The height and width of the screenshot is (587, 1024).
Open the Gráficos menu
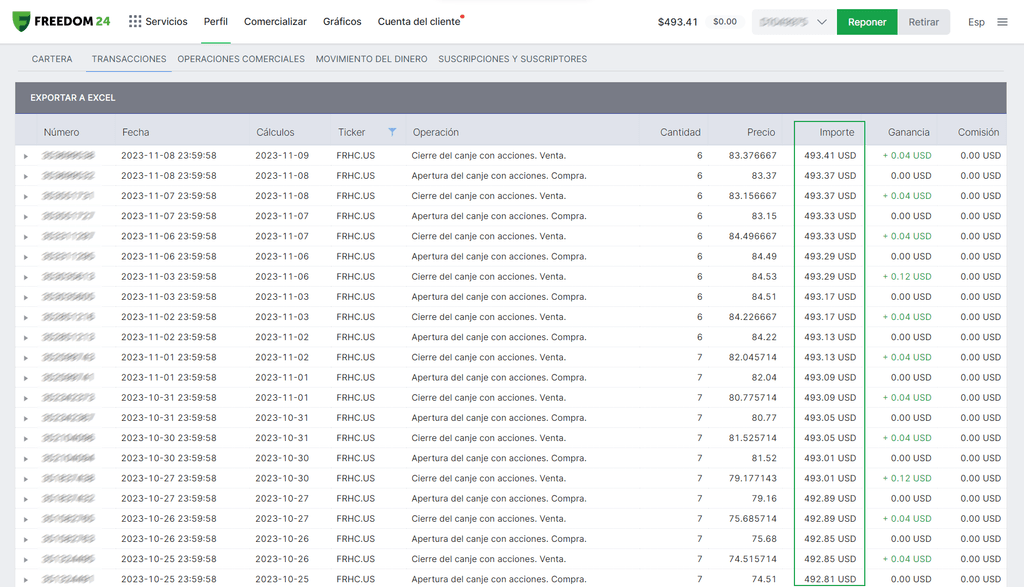[342, 20]
